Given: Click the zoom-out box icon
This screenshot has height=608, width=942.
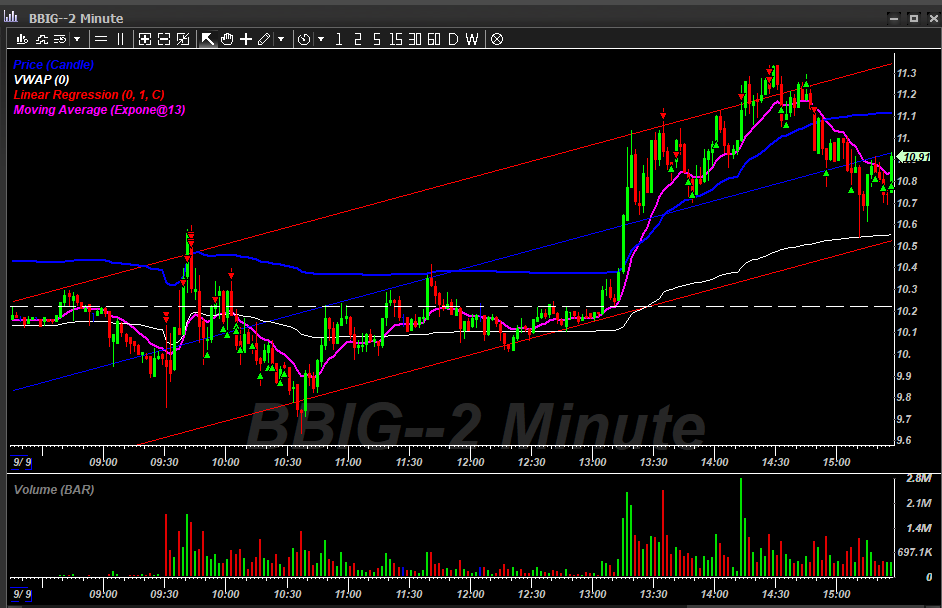Looking at the screenshot, I should [163, 39].
